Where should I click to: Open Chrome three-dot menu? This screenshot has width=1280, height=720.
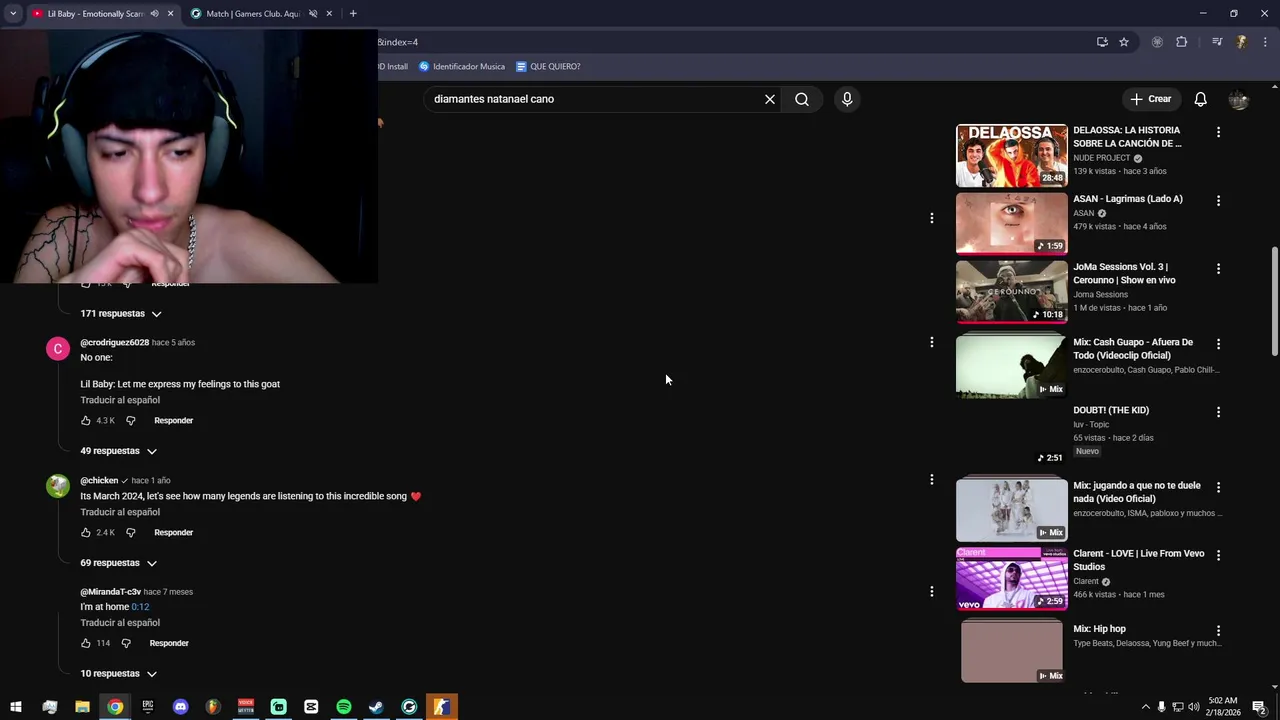[1265, 42]
